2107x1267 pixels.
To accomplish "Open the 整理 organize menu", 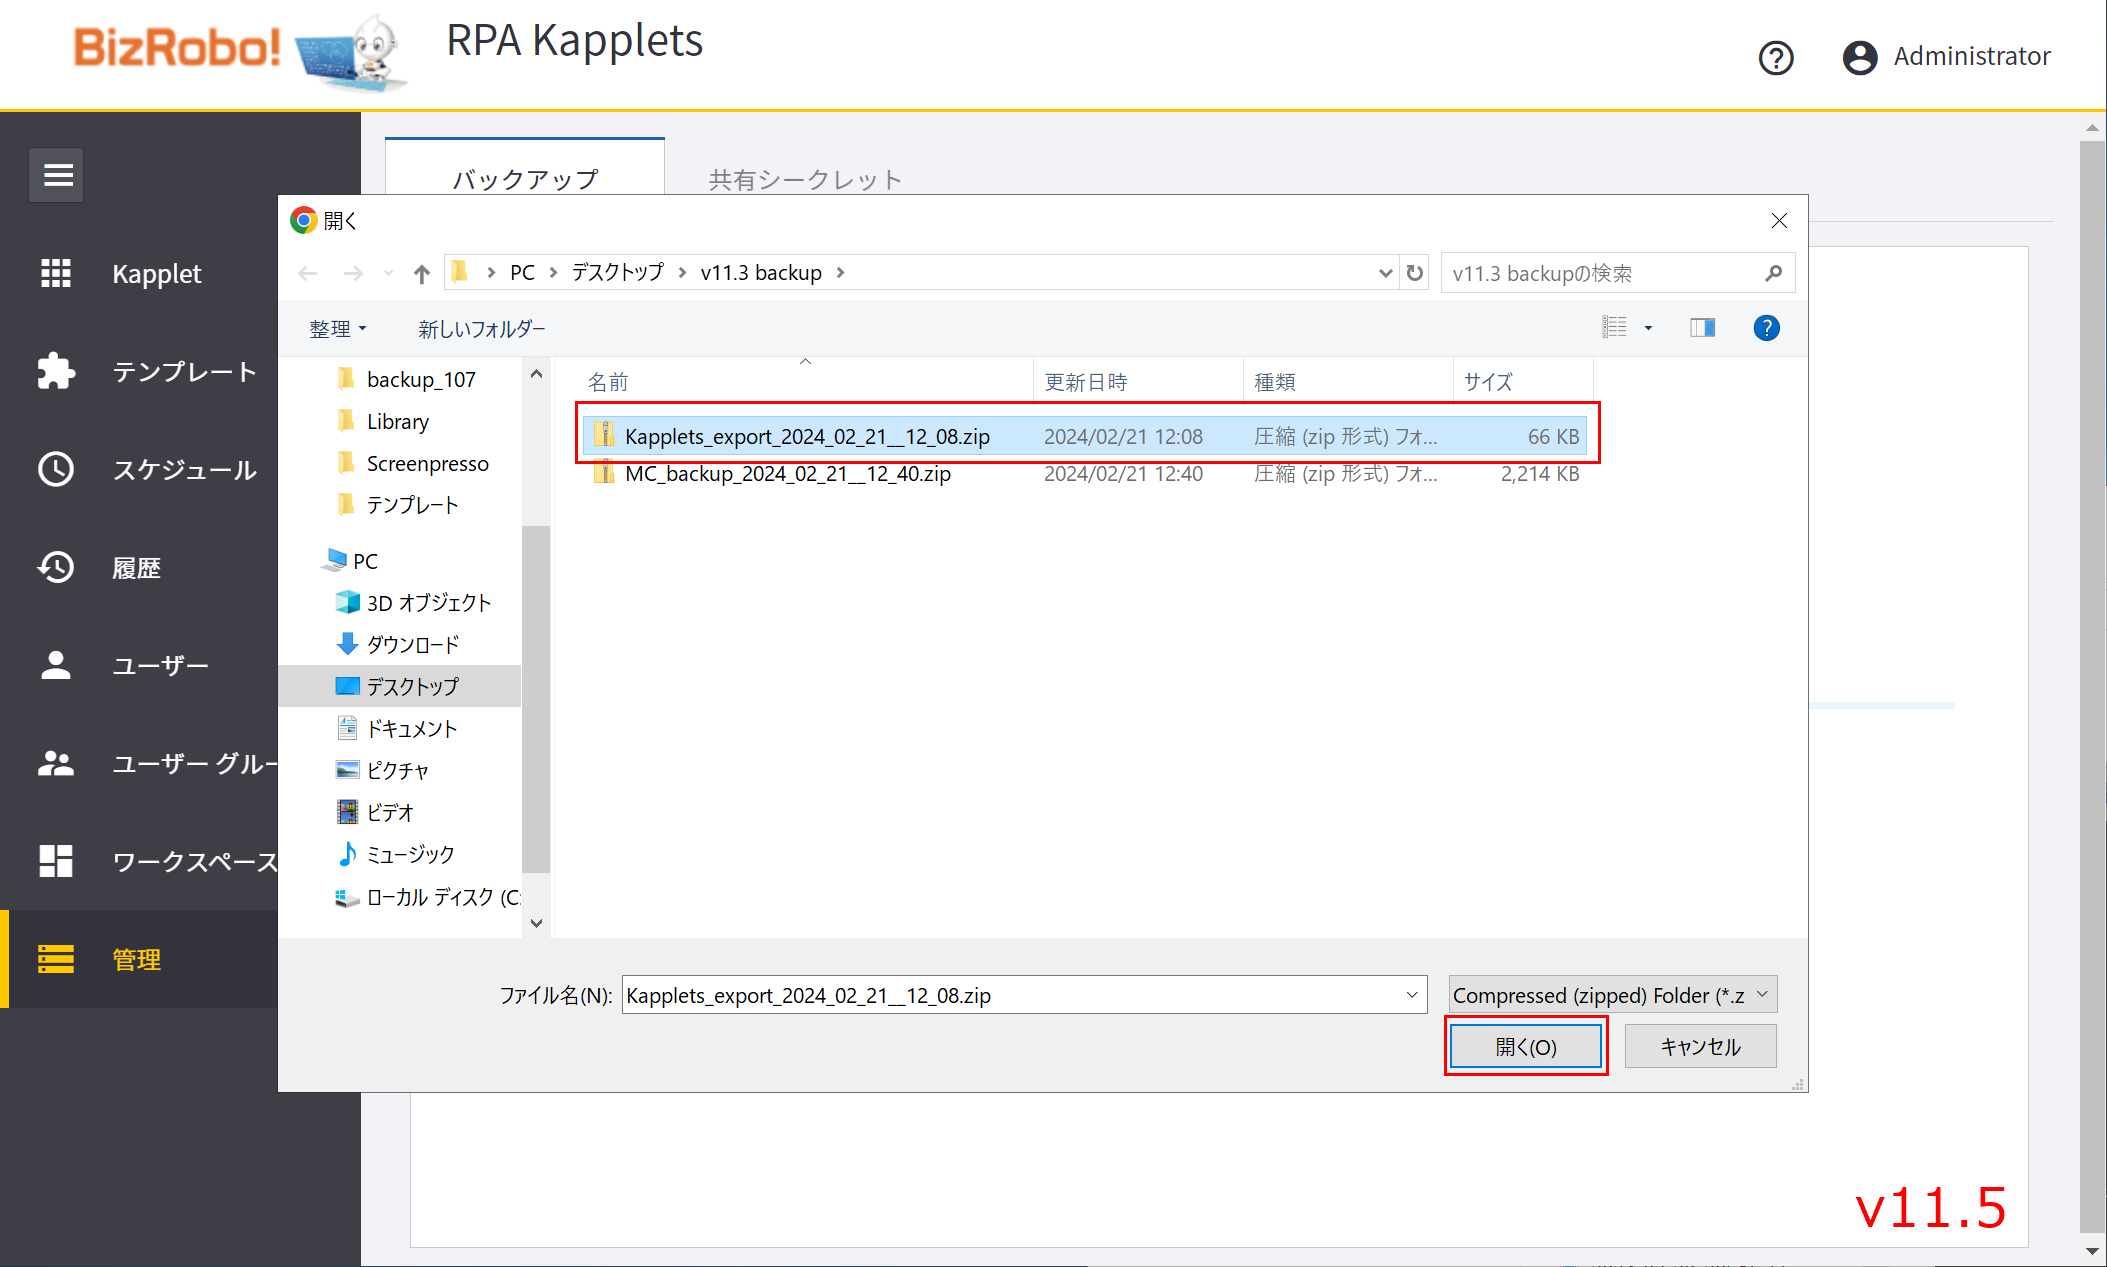I will pyautogui.click(x=338, y=329).
